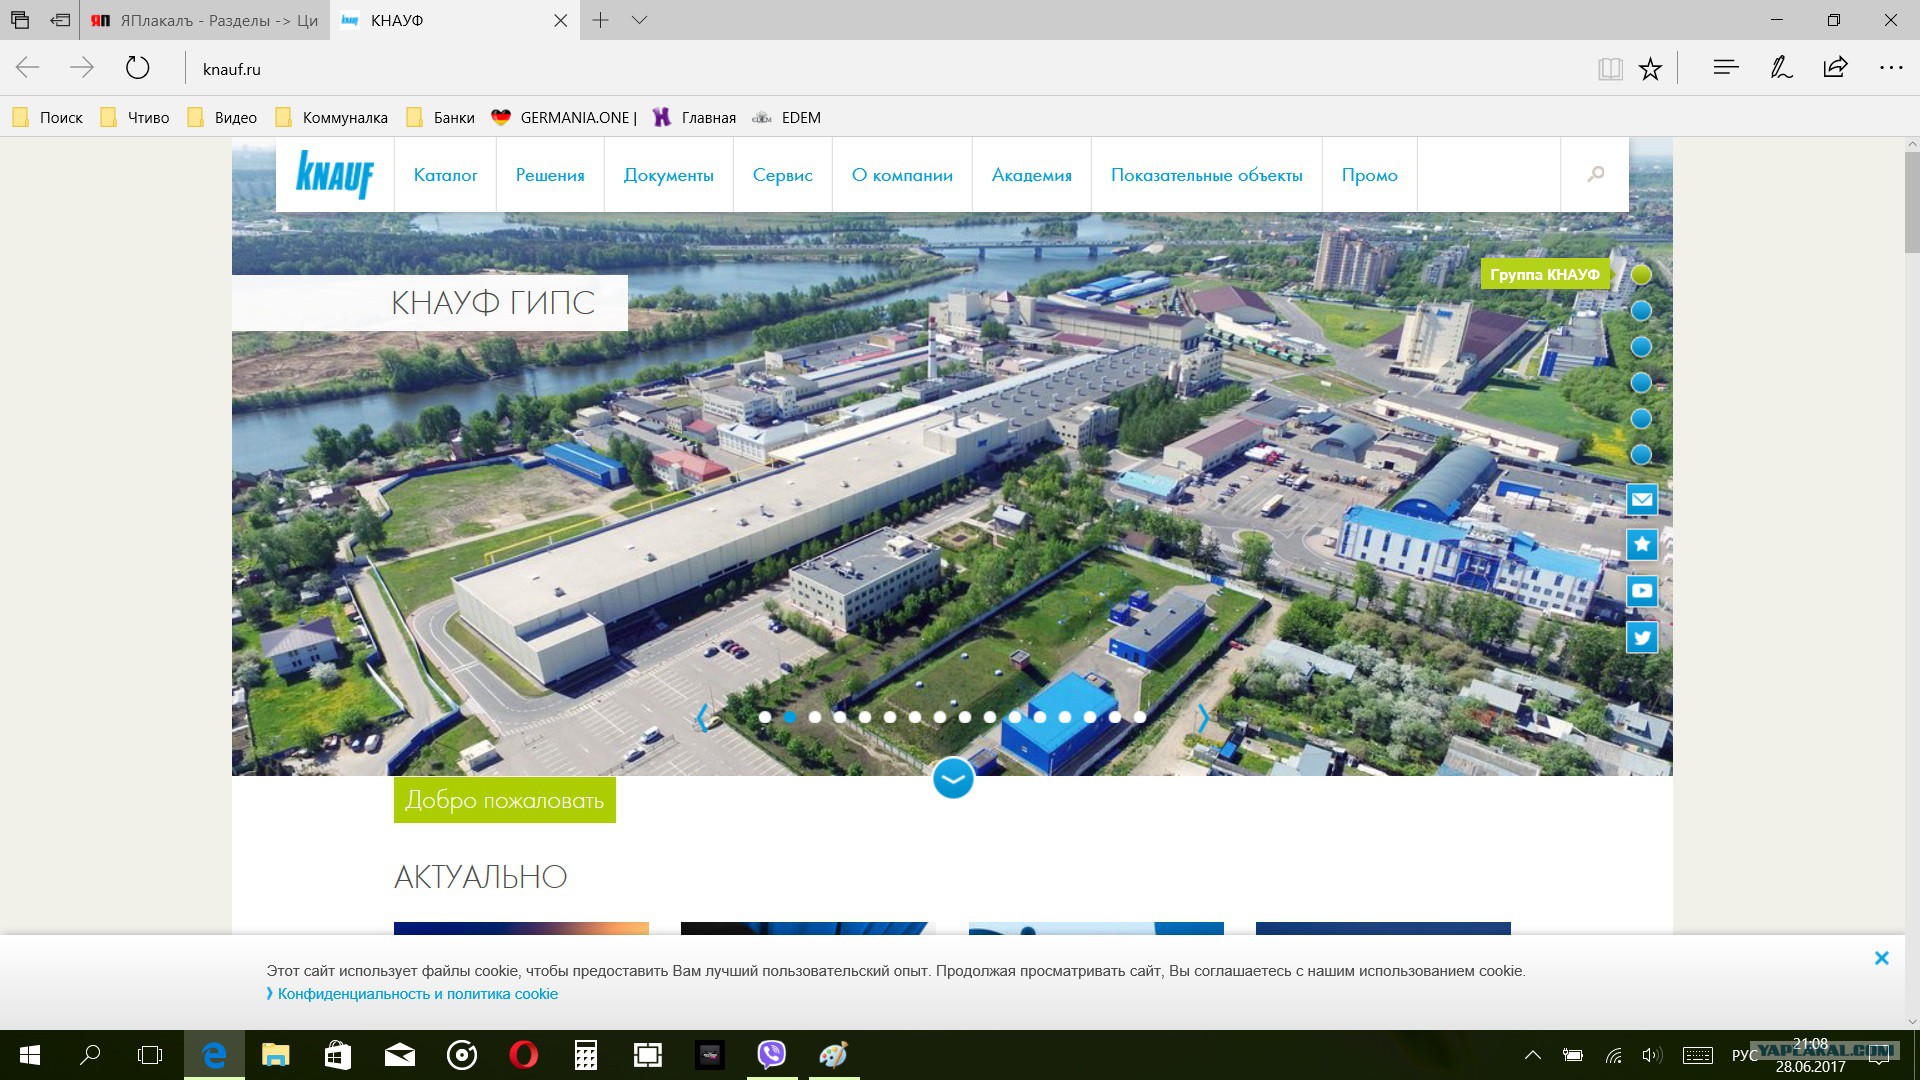Viewport: 1920px width, 1080px height.
Task: Add page to favorites with star icon
Action: 1650,69
